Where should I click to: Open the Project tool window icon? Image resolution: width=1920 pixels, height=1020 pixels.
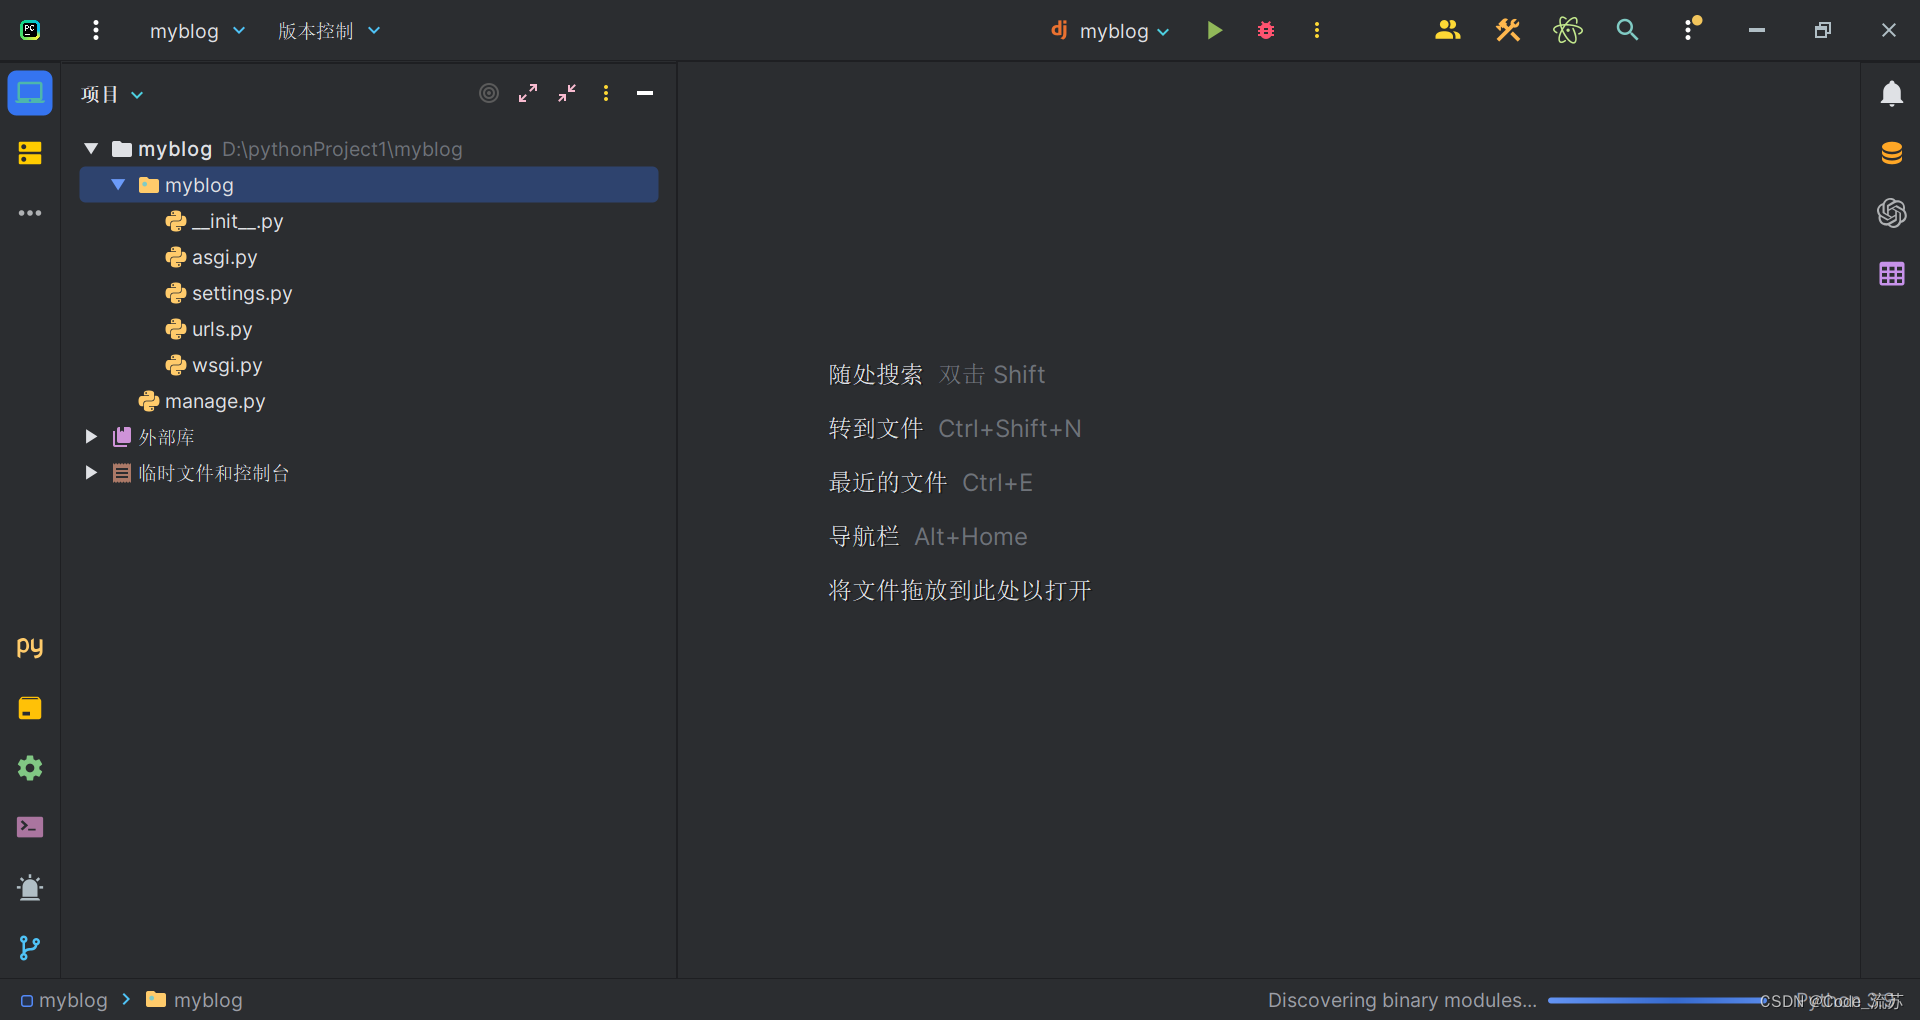30,93
